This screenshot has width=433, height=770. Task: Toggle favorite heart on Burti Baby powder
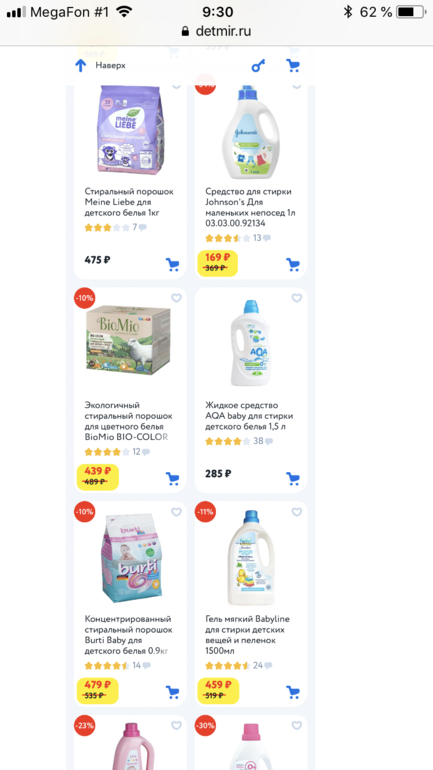(176, 512)
